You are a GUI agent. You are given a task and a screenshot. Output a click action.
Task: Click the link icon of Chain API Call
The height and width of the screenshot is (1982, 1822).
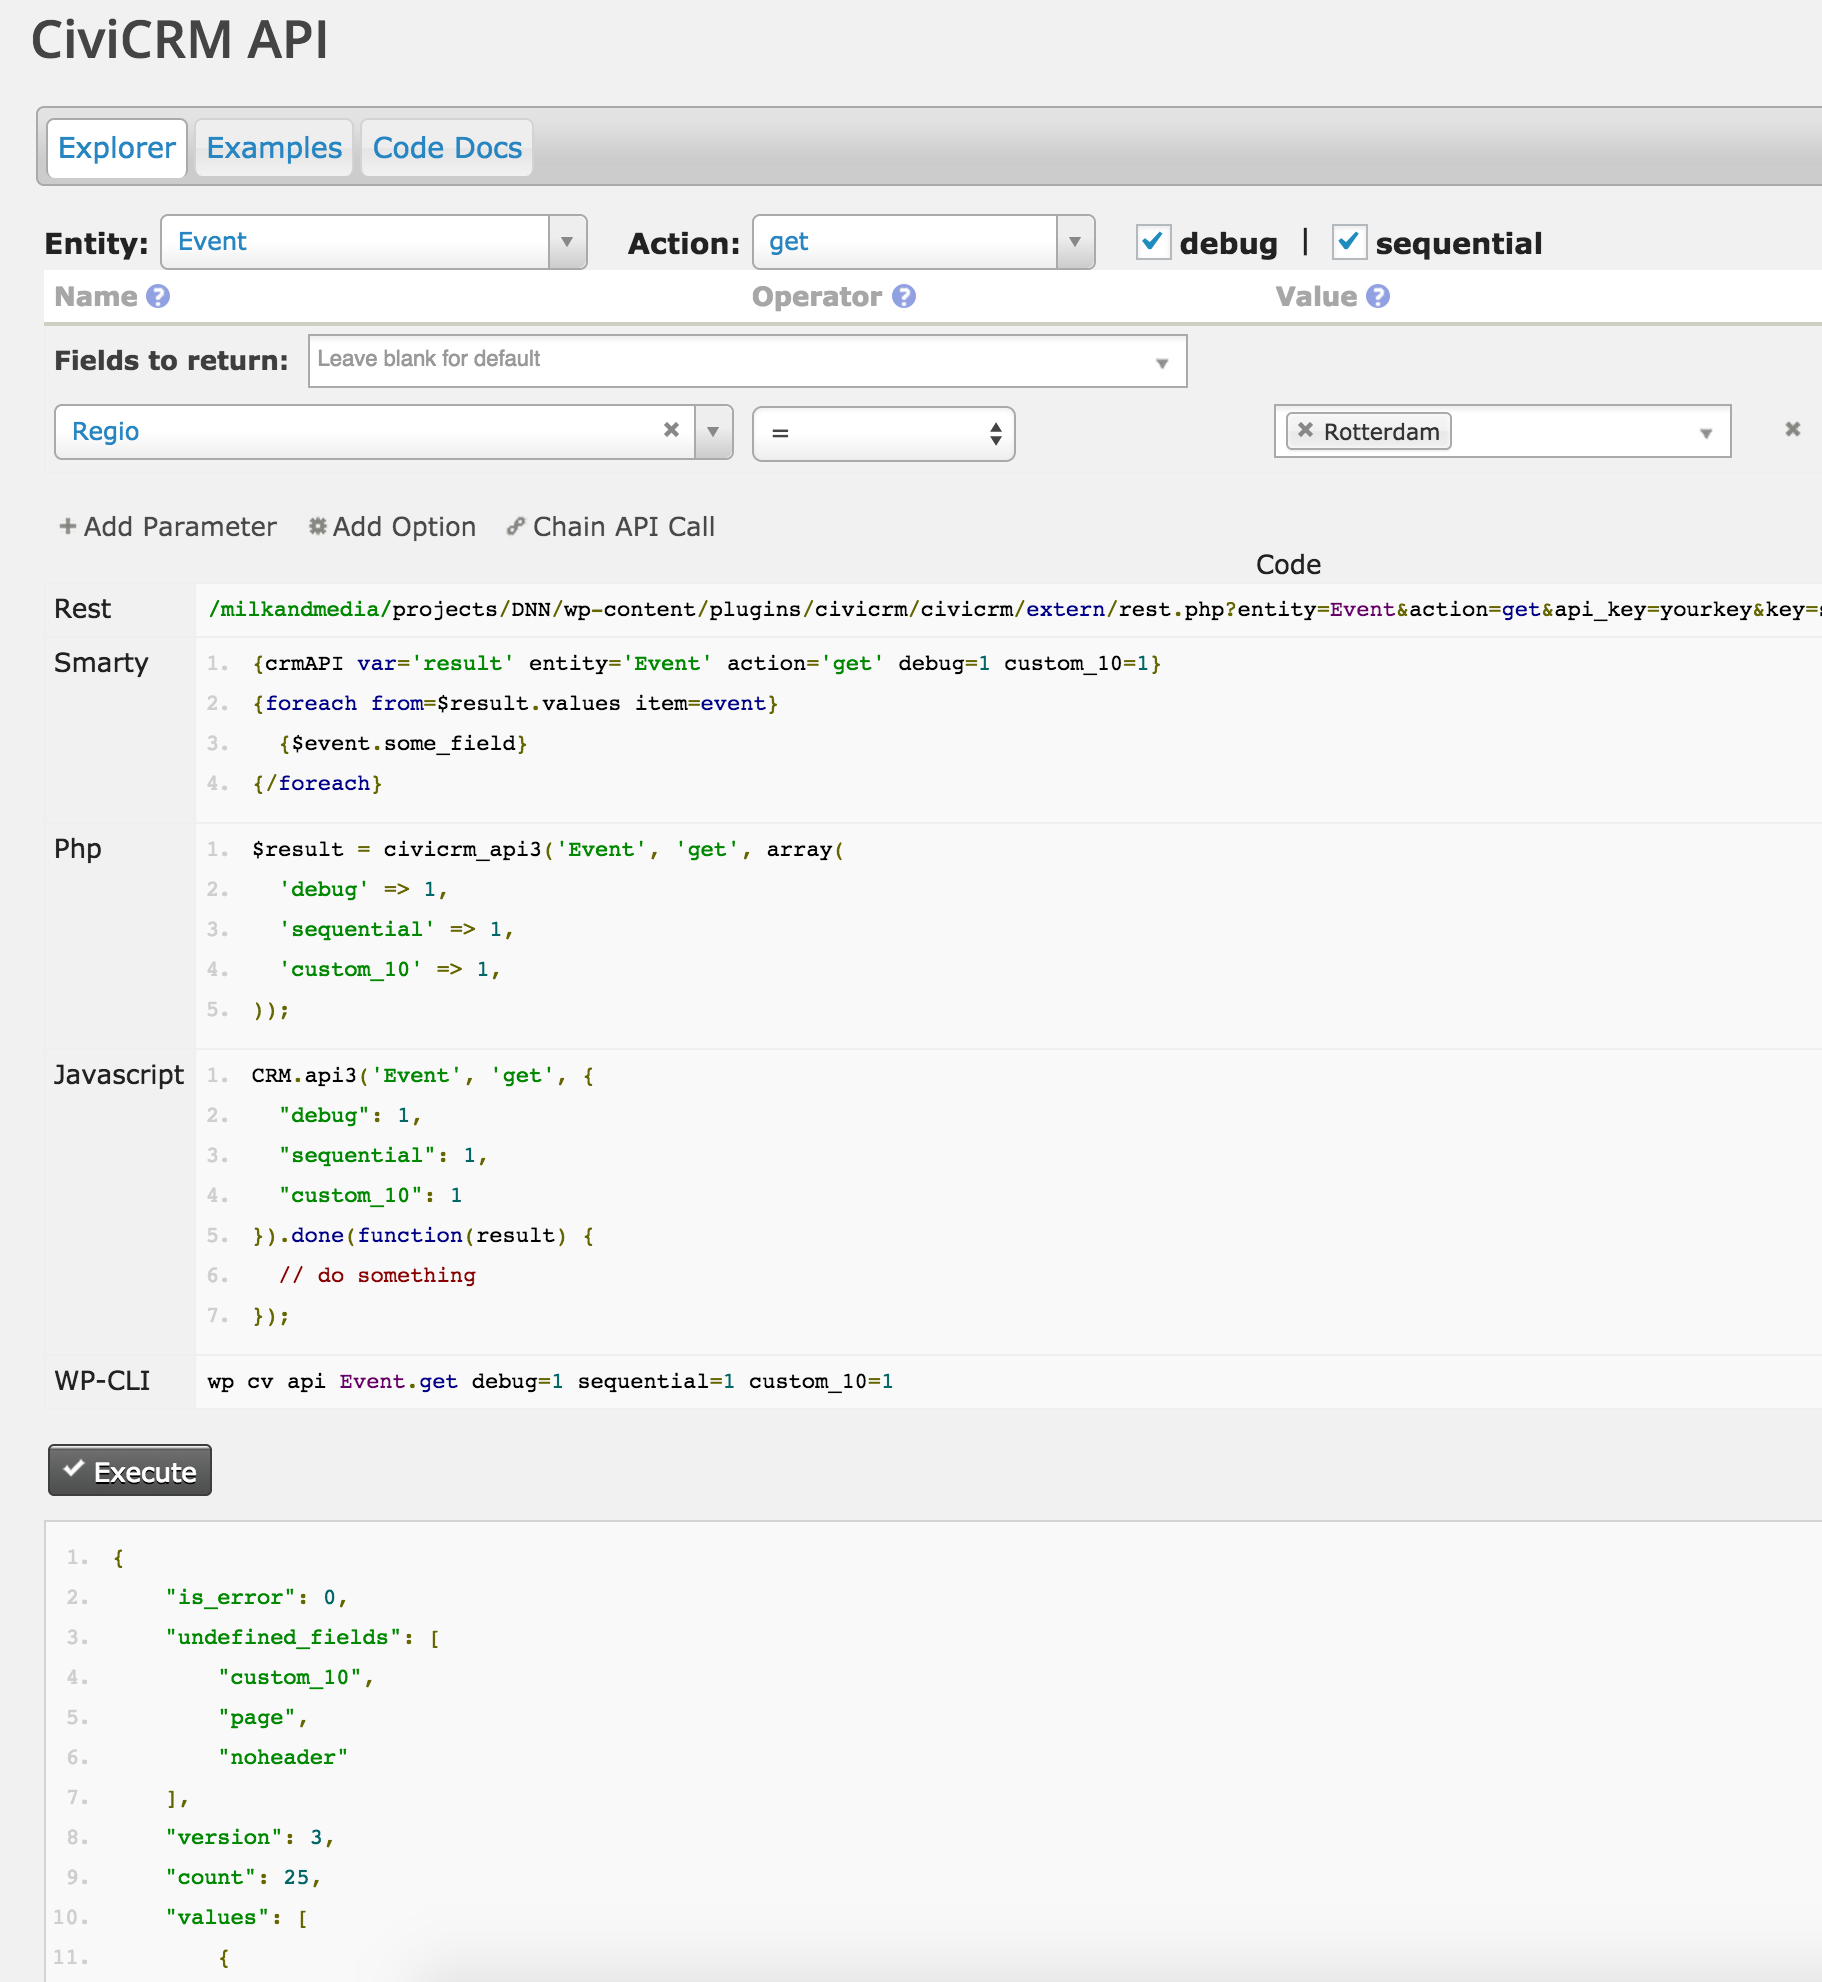516,526
